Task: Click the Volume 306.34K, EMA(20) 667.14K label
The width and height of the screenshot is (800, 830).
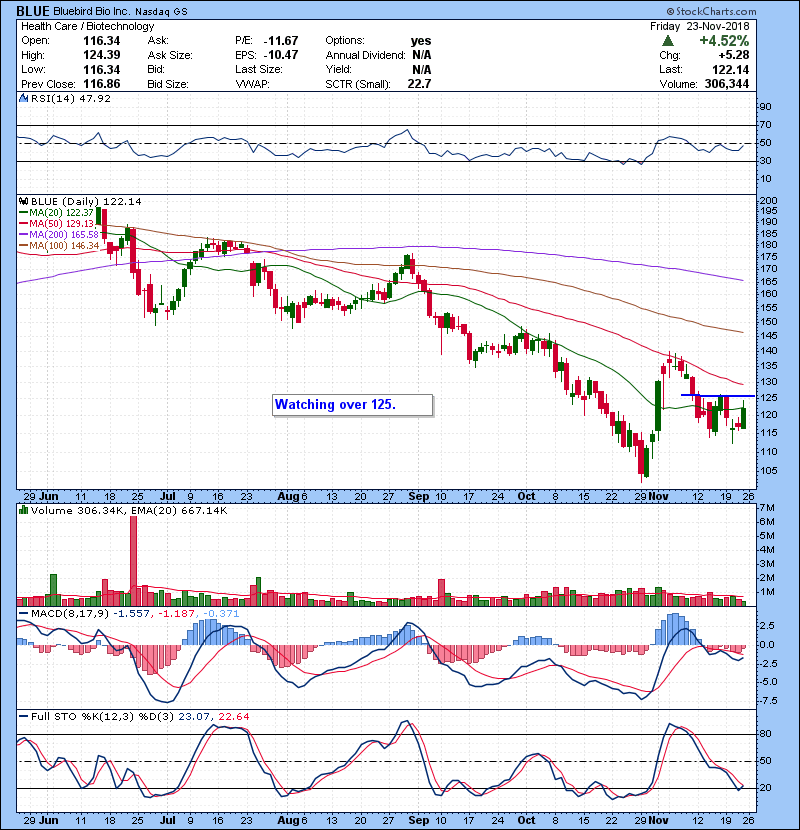Action: coord(129,510)
